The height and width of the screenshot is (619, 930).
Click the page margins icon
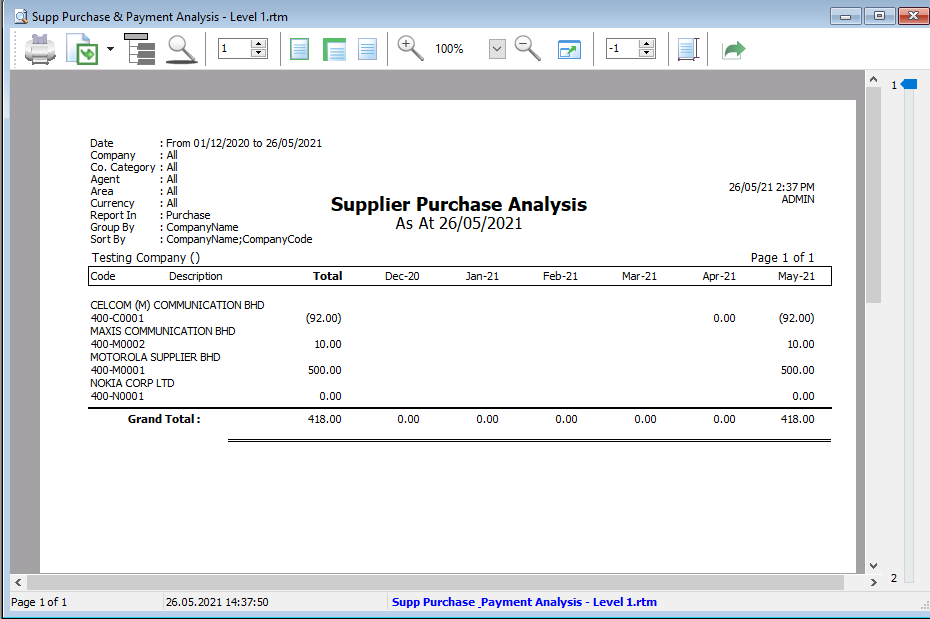[688, 48]
